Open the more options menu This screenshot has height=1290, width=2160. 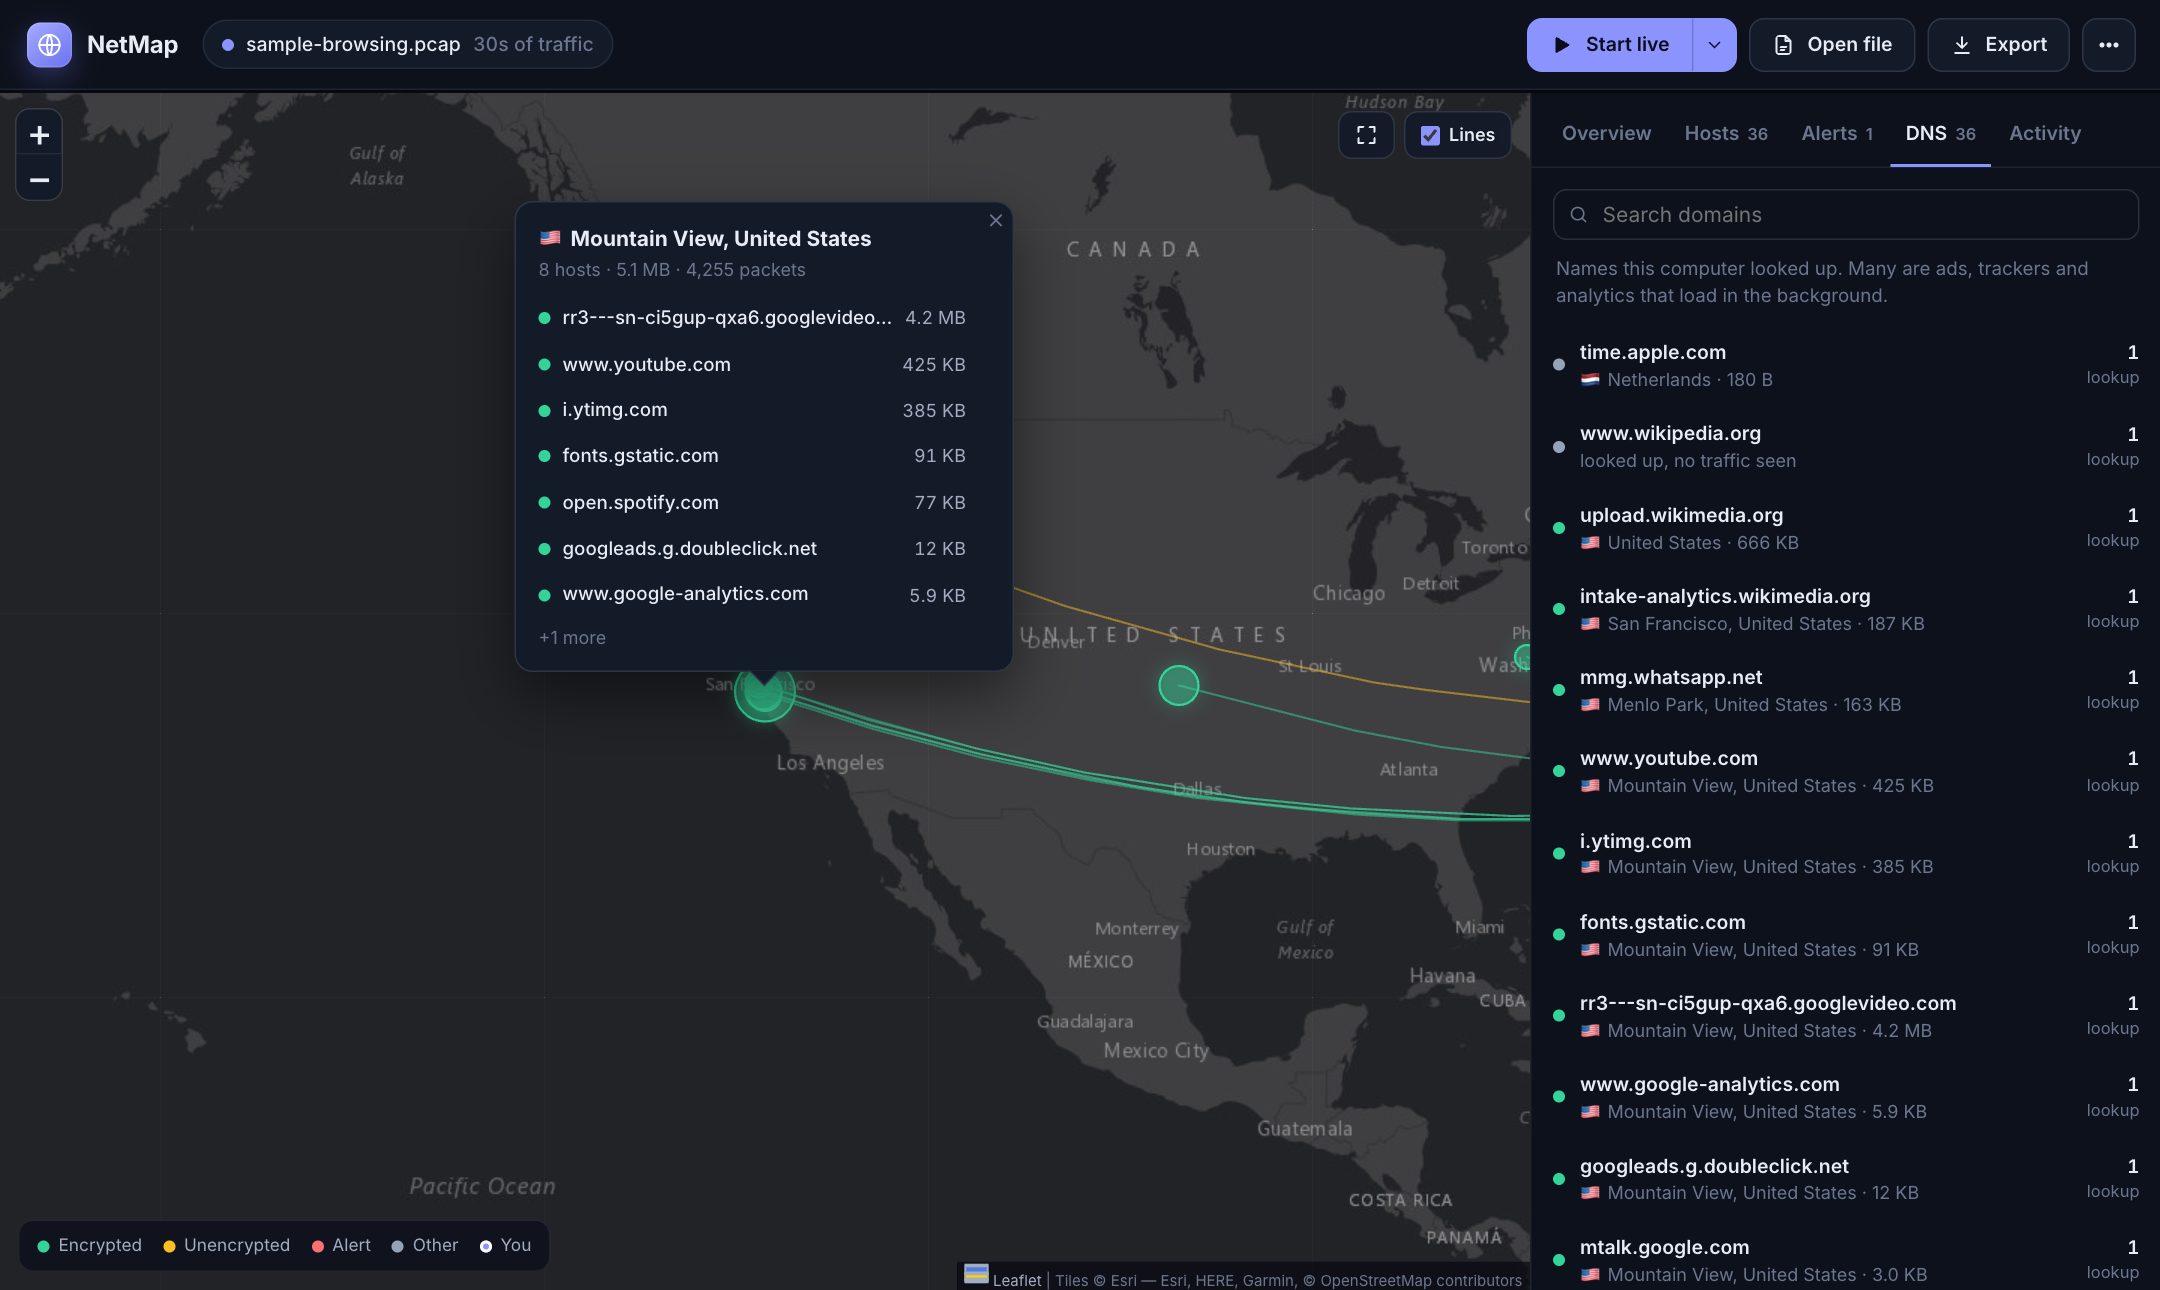coord(2108,45)
